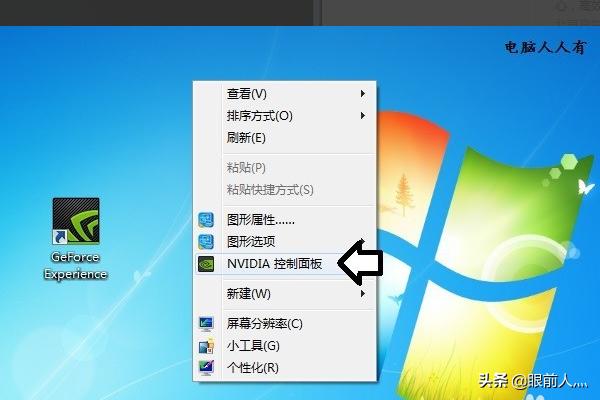The width and height of the screenshot is (600, 400).
Task: Open 图形选项 menu entry
Action: (284, 242)
